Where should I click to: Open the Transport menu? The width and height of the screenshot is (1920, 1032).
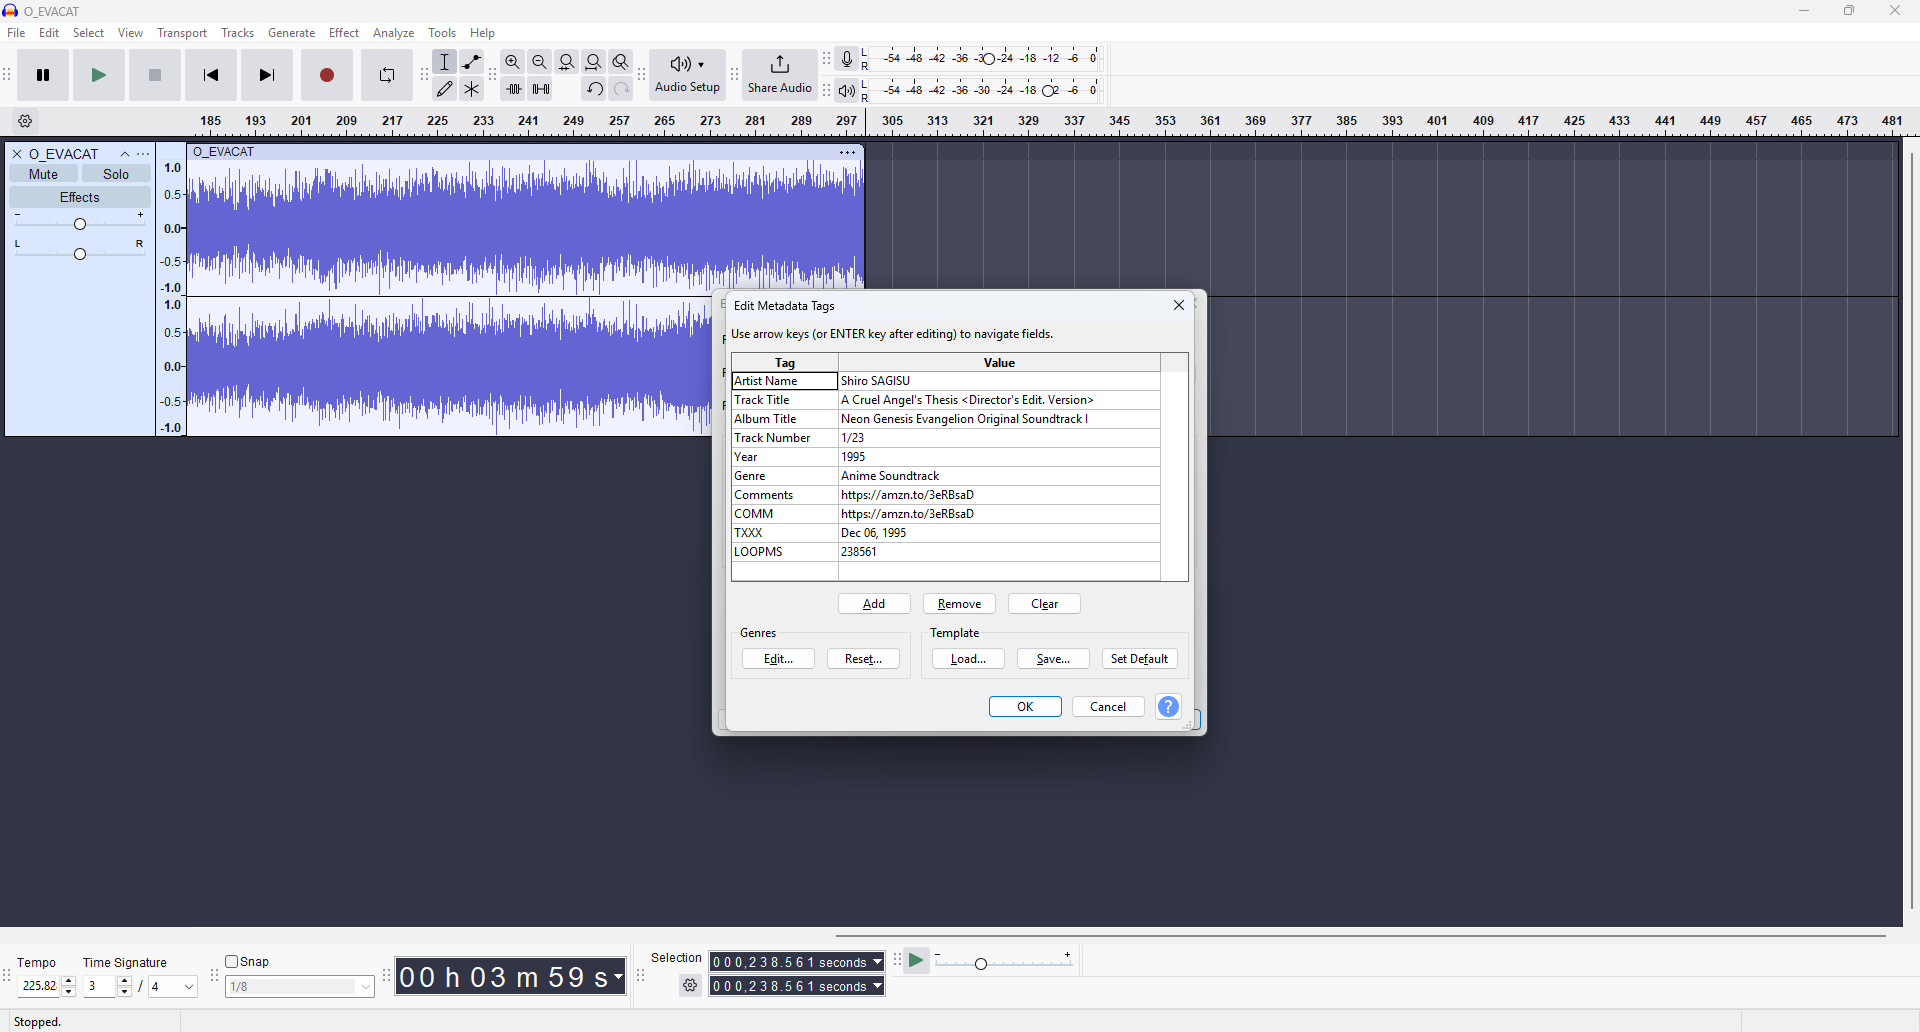[x=182, y=33]
